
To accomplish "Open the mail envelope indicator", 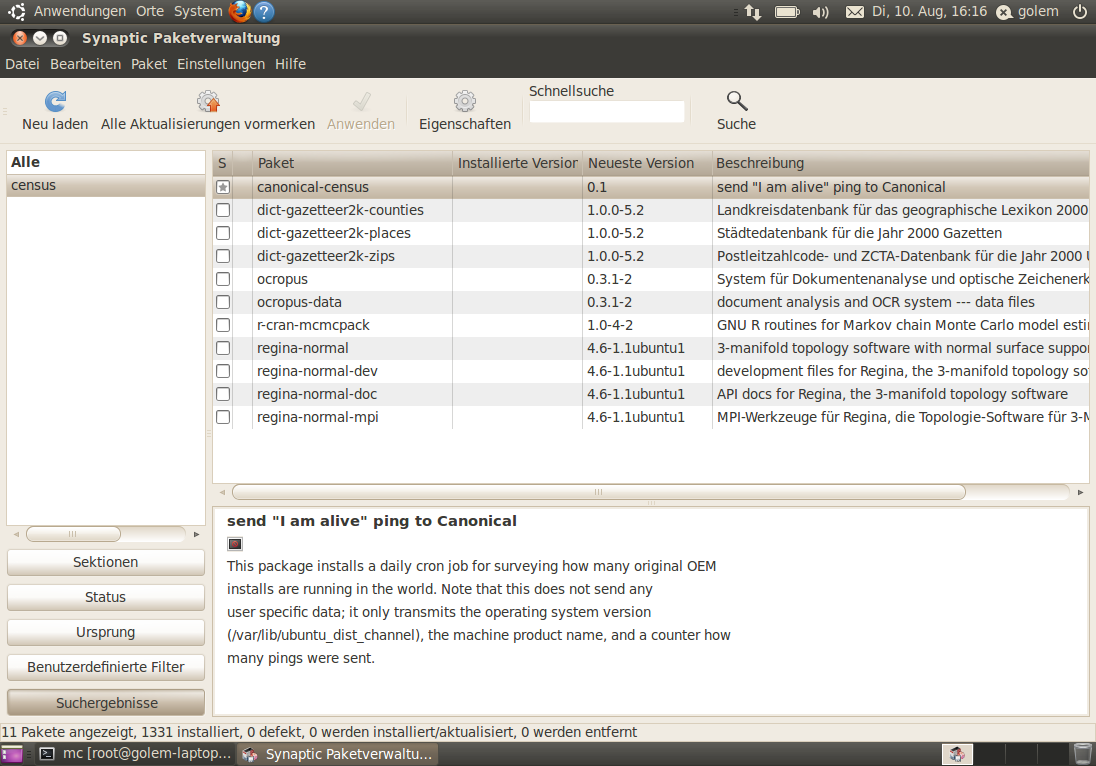I will point(854,12).
